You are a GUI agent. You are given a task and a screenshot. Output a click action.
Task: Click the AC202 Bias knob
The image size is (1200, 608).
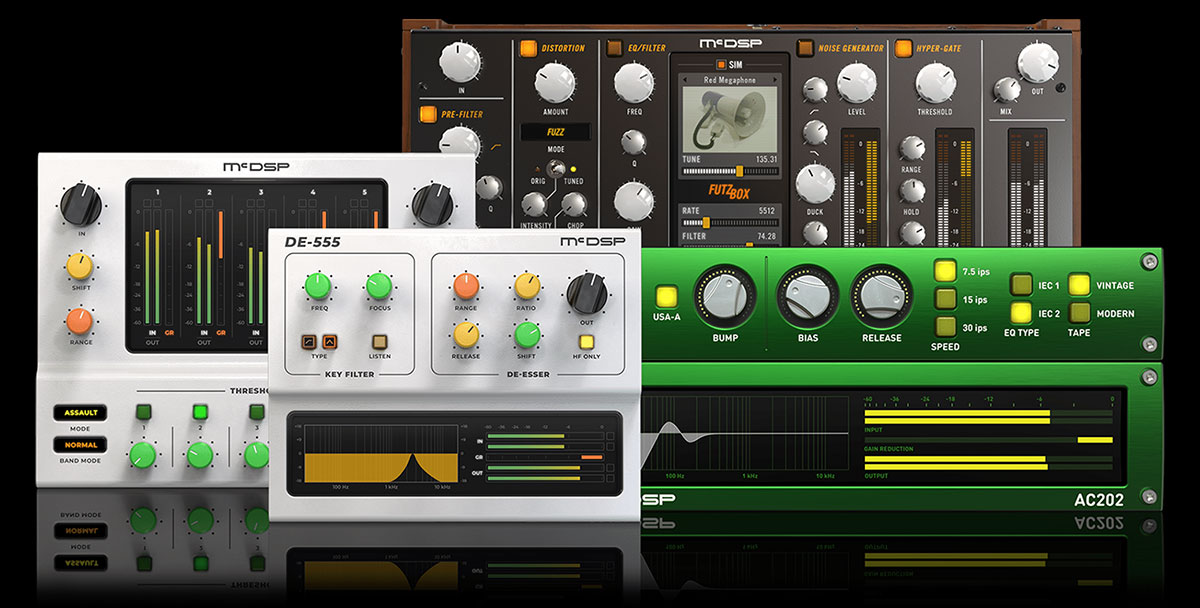(808, 296)
